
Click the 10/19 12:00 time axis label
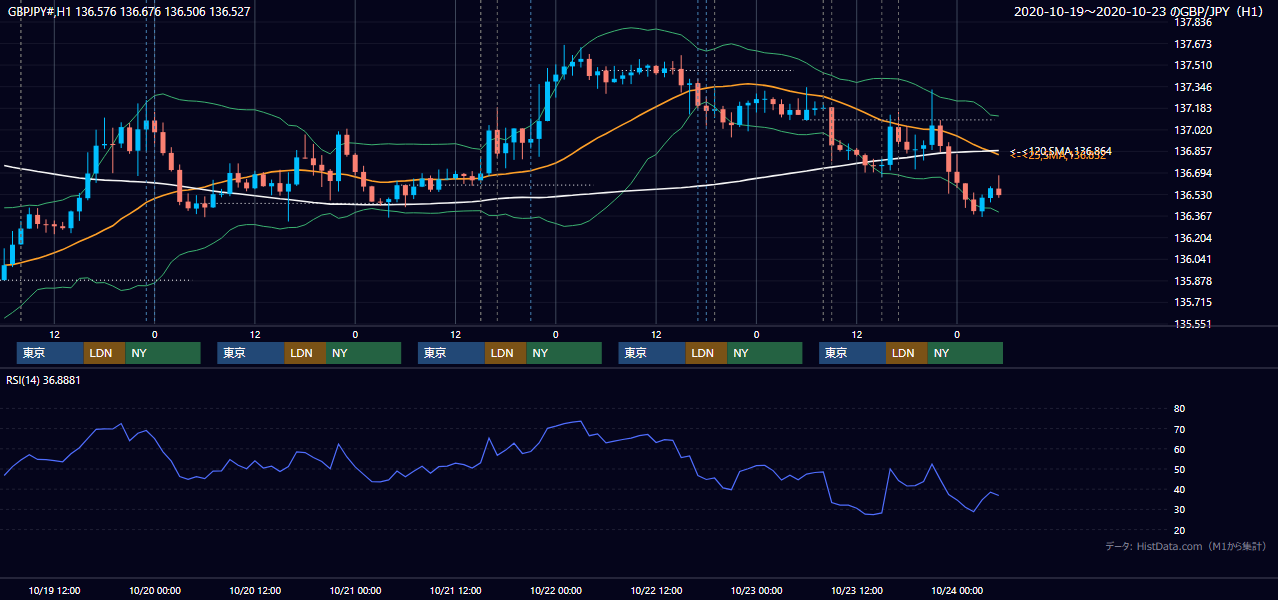point(54,590)
